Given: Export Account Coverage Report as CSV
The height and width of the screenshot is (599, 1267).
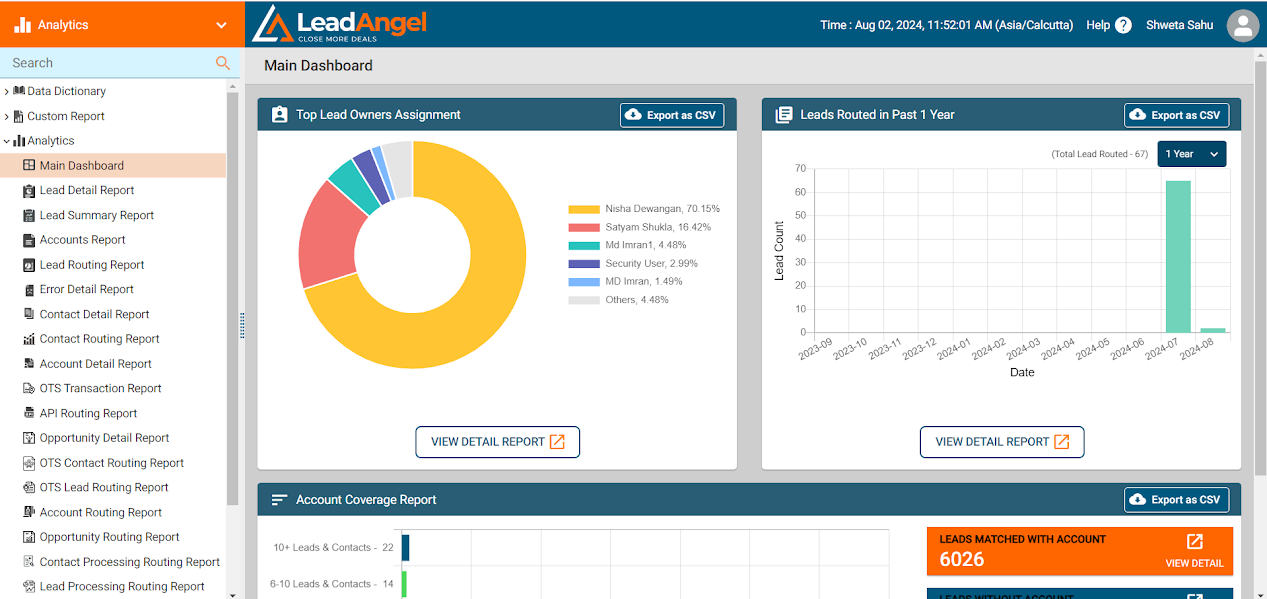Looking at the screenshot, I should [1176, 500].
